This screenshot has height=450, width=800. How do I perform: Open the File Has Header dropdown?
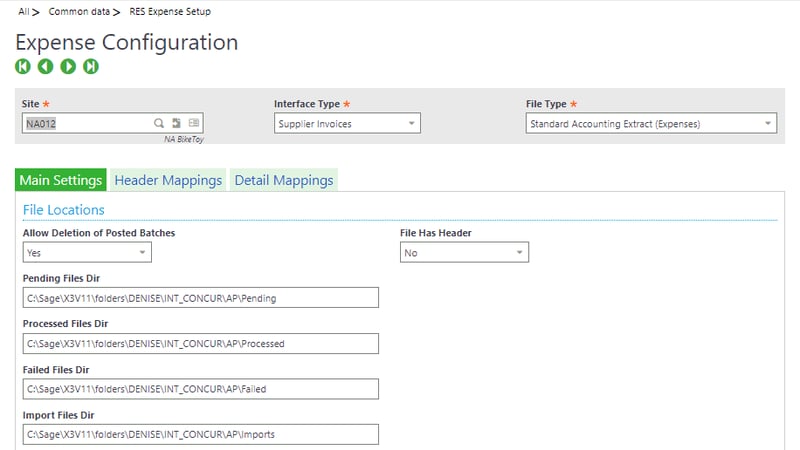click(x=464, y=253)
